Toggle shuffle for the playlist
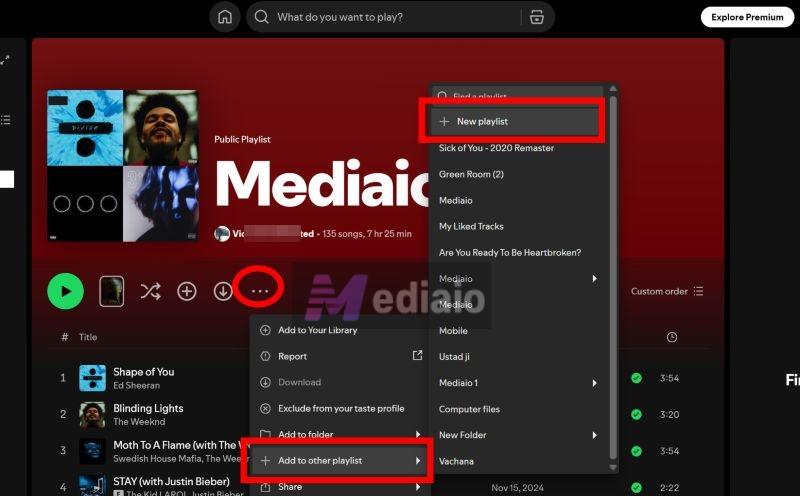This screenshot has width=800, height=496. [x=151, y=291]
